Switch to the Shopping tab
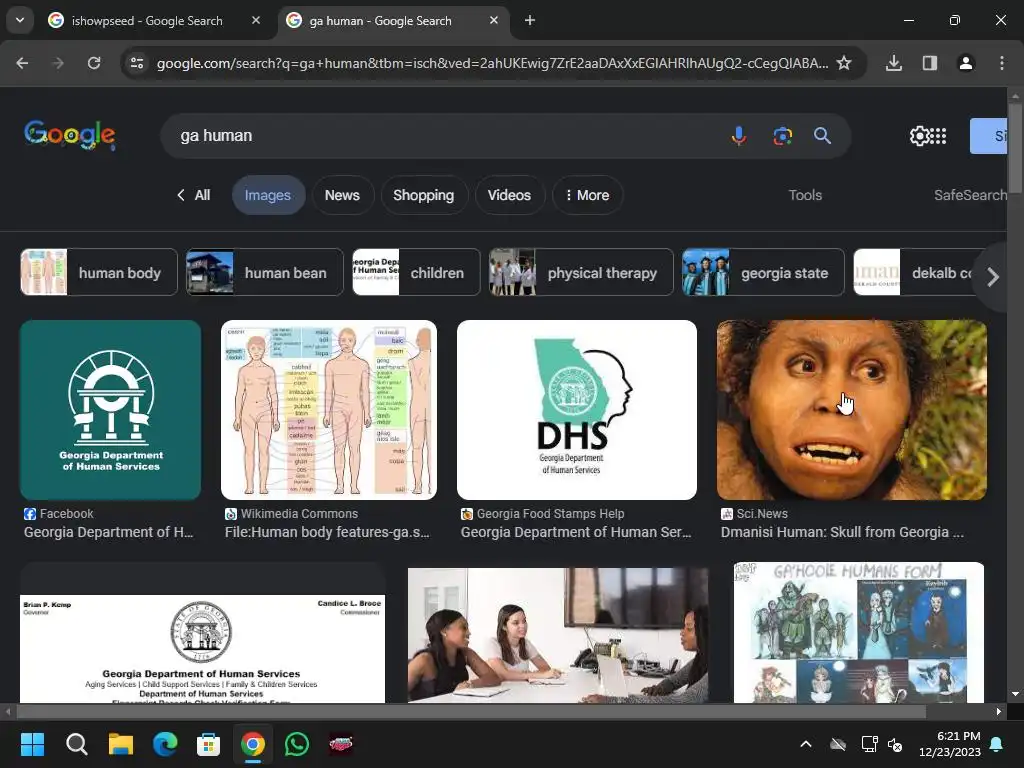1024x768 pixels. pos(423,195)
